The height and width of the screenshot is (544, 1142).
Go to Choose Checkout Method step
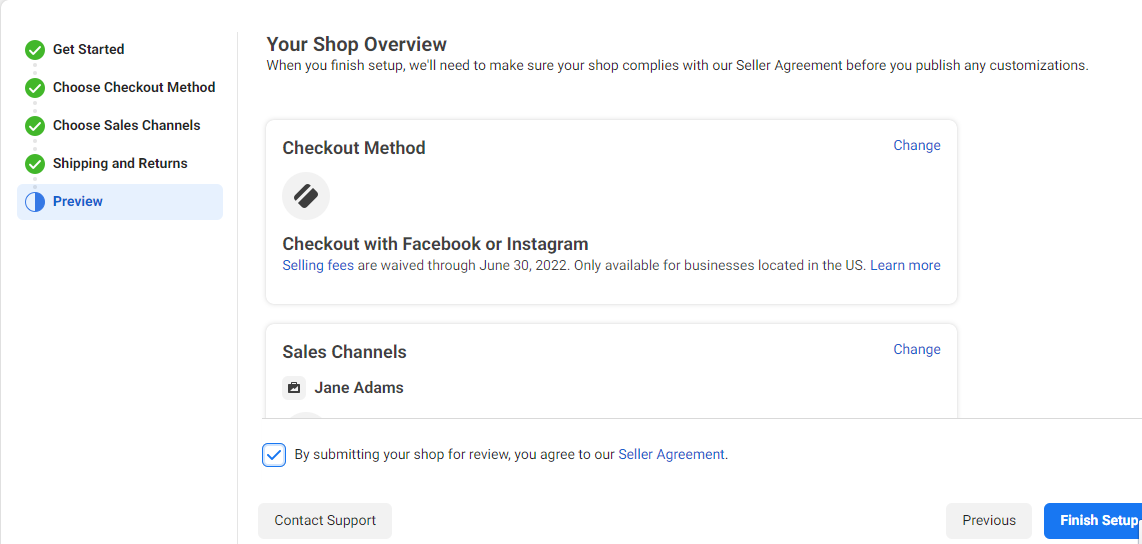point(134,87)
